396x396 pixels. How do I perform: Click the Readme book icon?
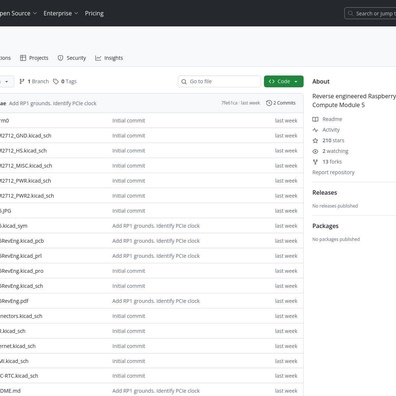pos(315,119)
